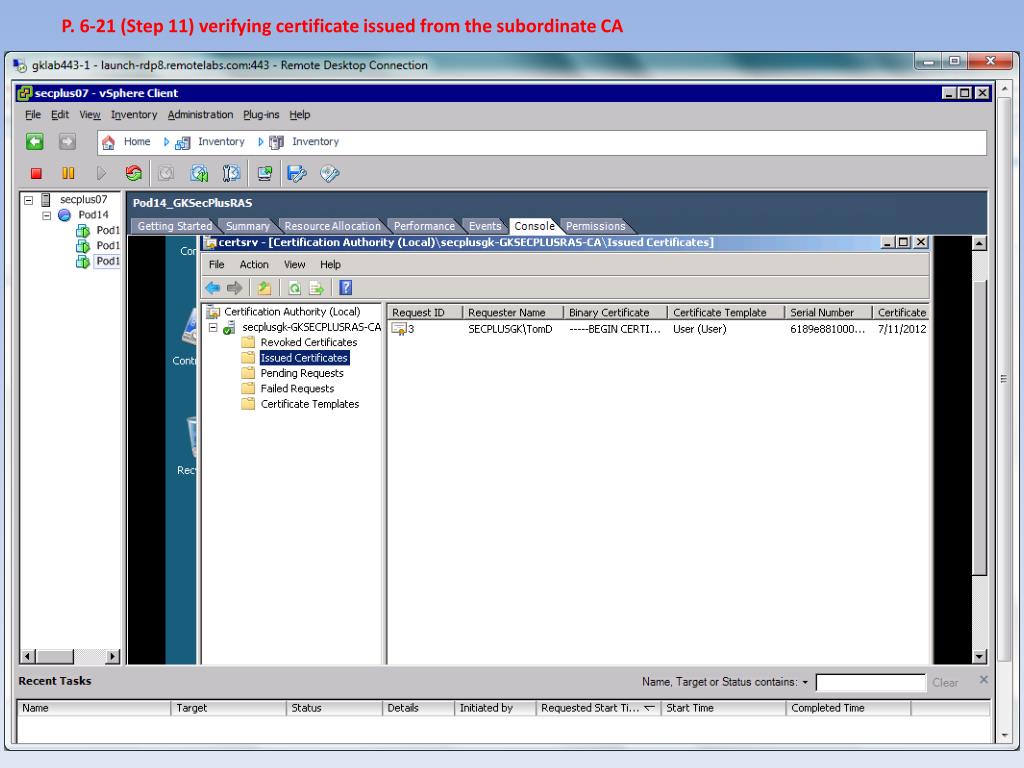Click the take snapshot toolbar icon
The image size is (1024, 768).
(x=166, y=173)
